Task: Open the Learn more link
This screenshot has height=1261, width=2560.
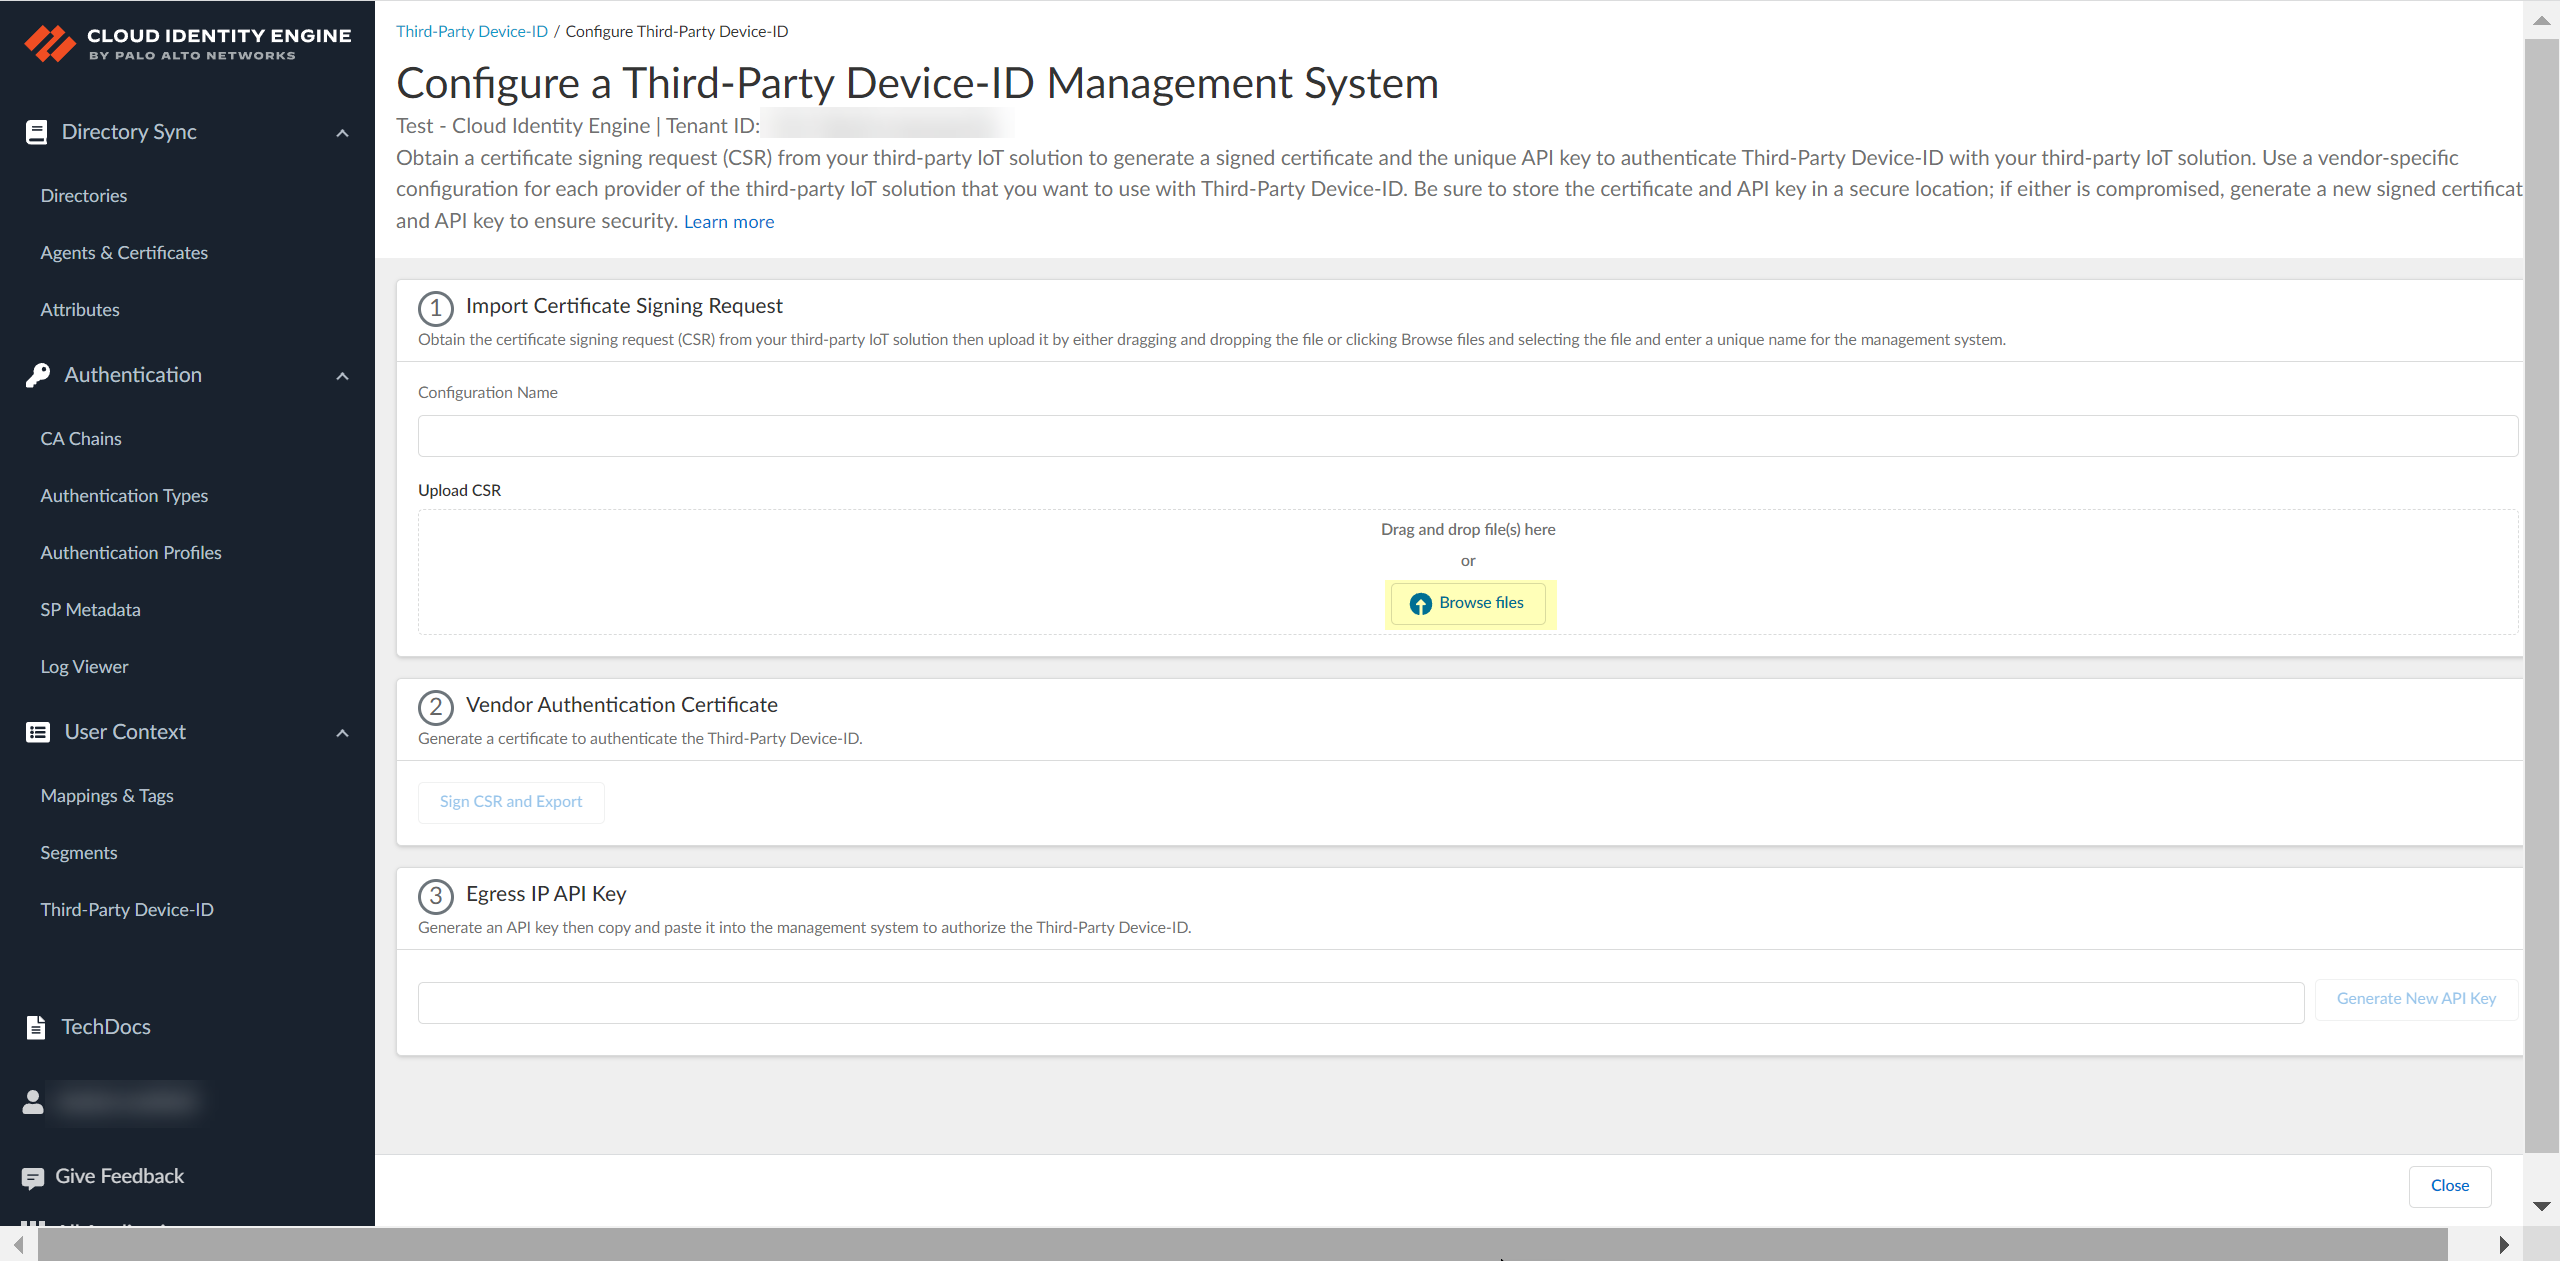Action: point(728,222)
